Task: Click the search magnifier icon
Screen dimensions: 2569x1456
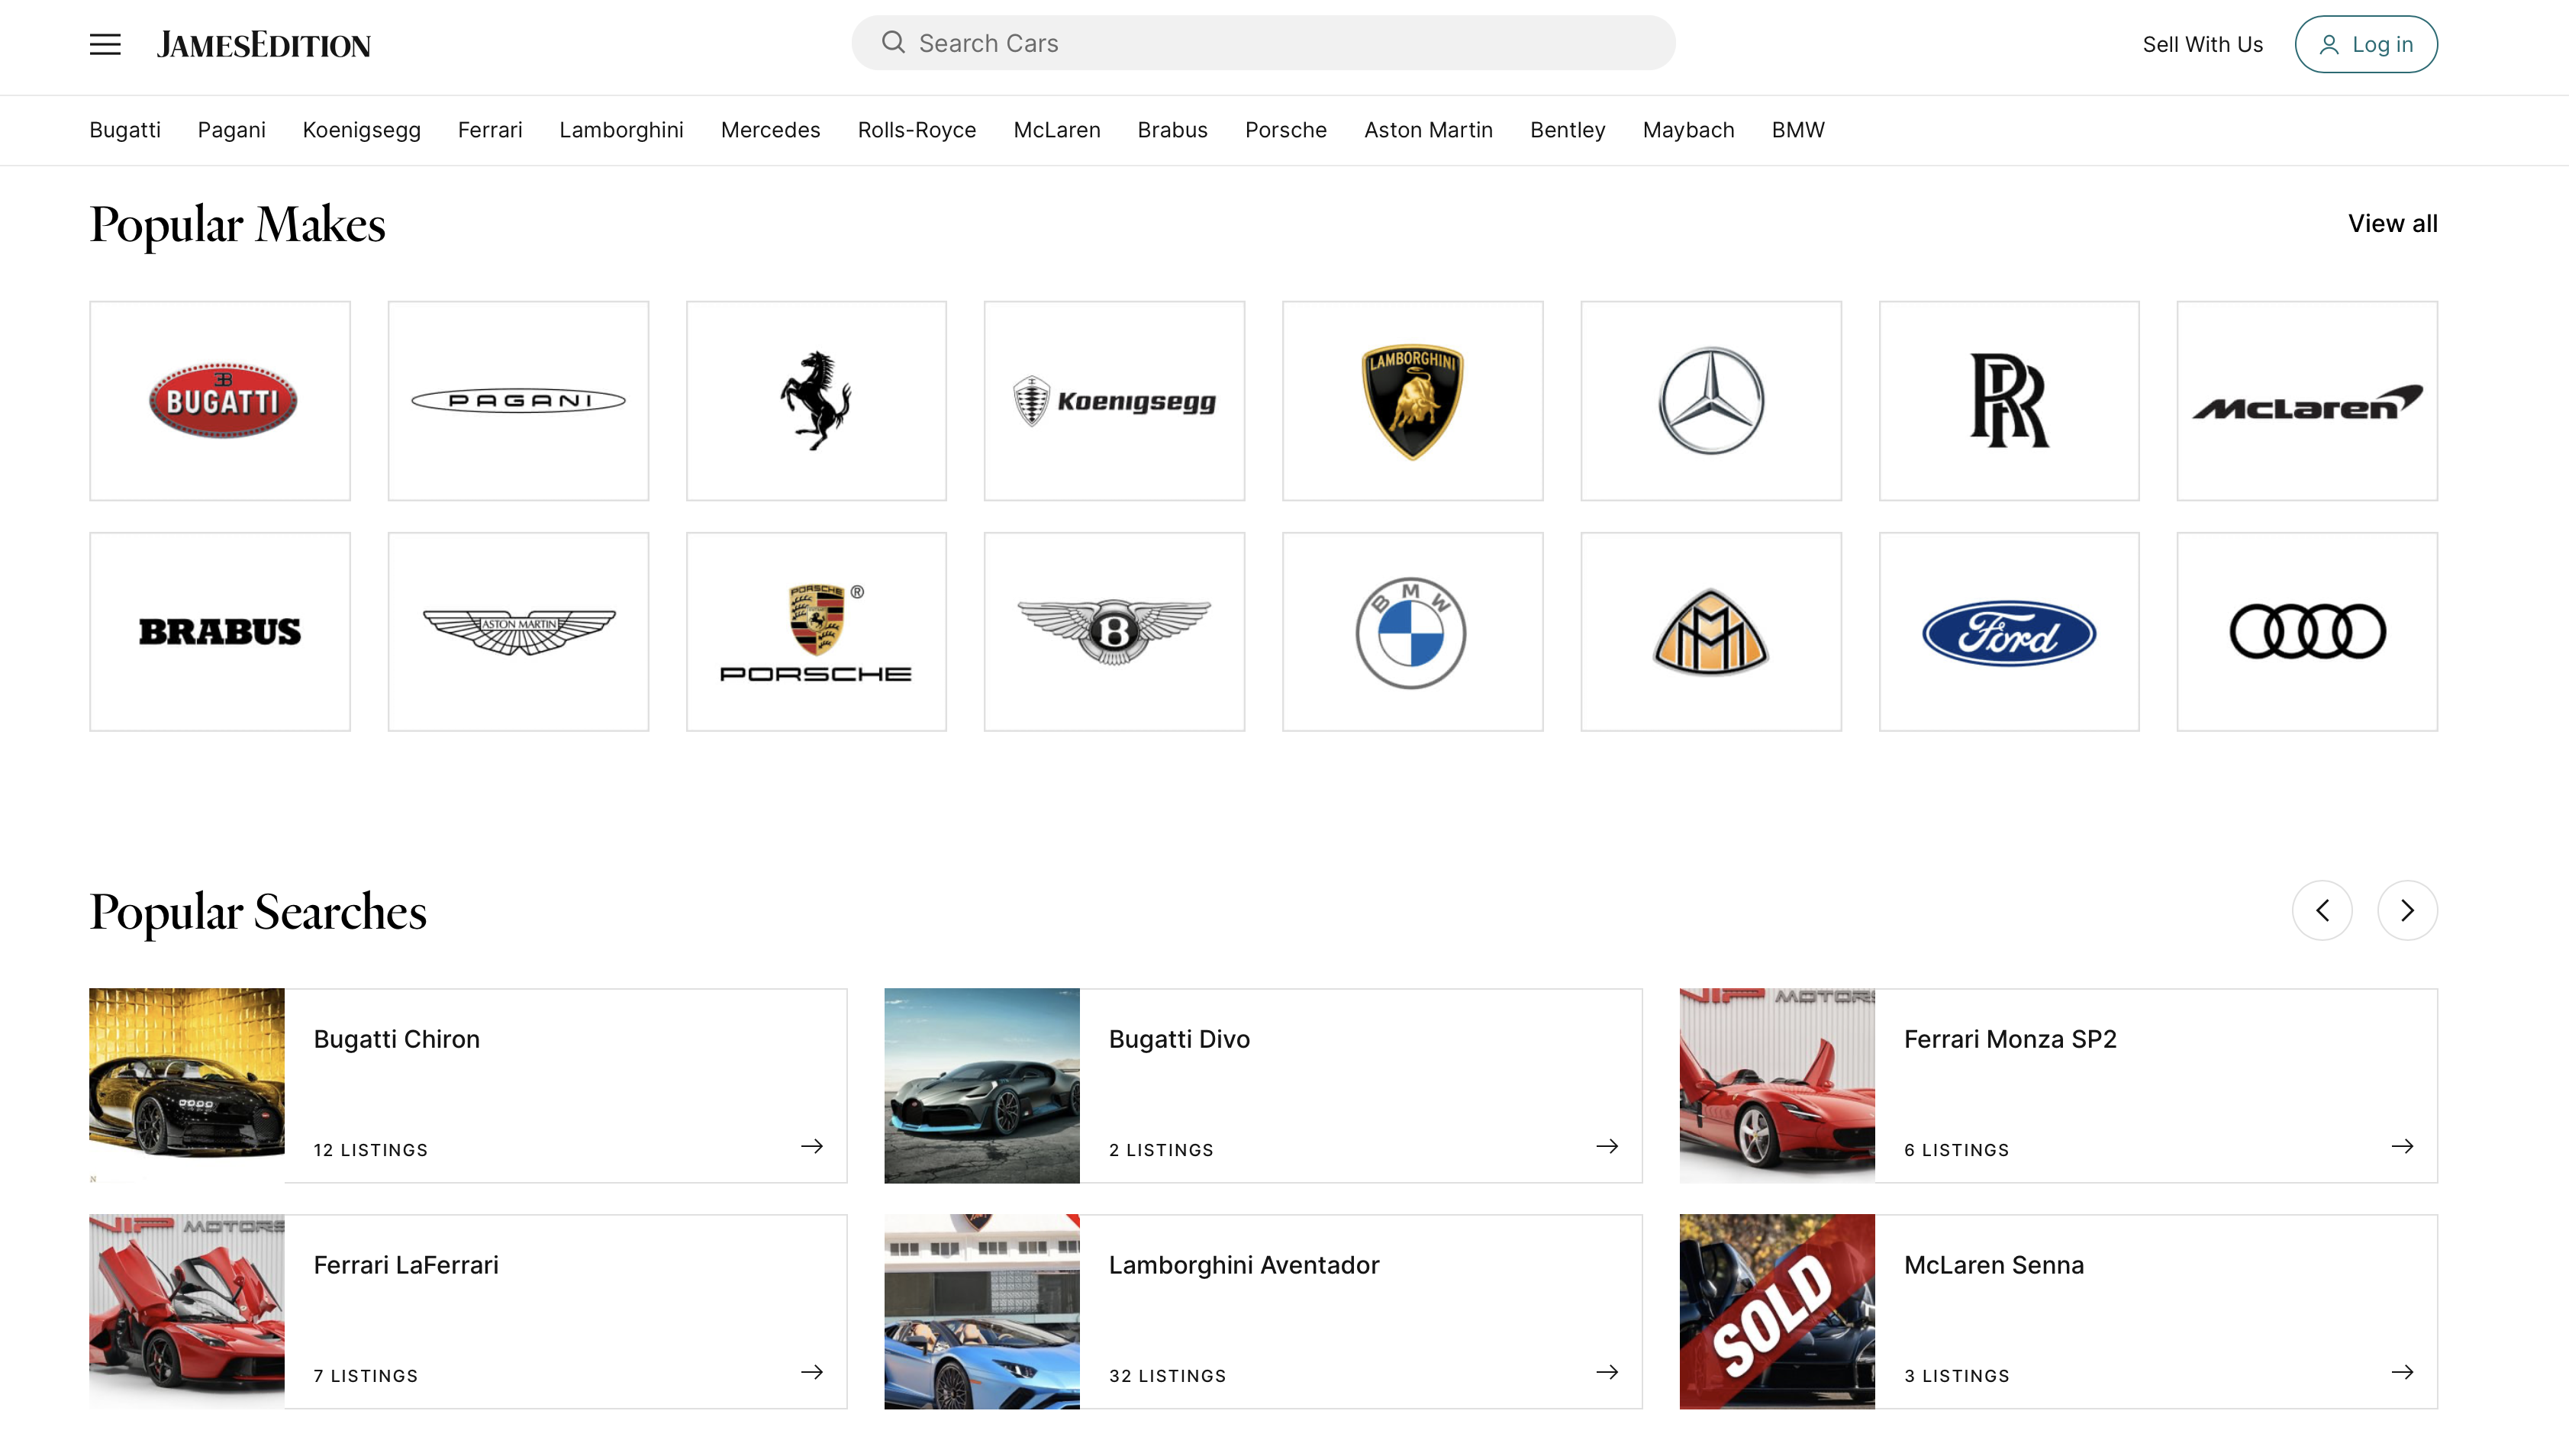Action: click(x=893, y=42)
